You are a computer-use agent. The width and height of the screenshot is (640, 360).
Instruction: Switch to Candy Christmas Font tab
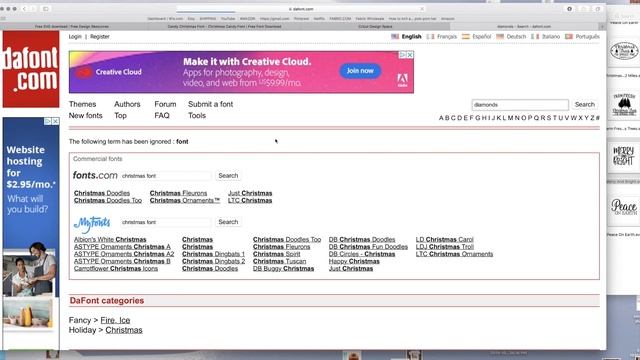[224, 27]
